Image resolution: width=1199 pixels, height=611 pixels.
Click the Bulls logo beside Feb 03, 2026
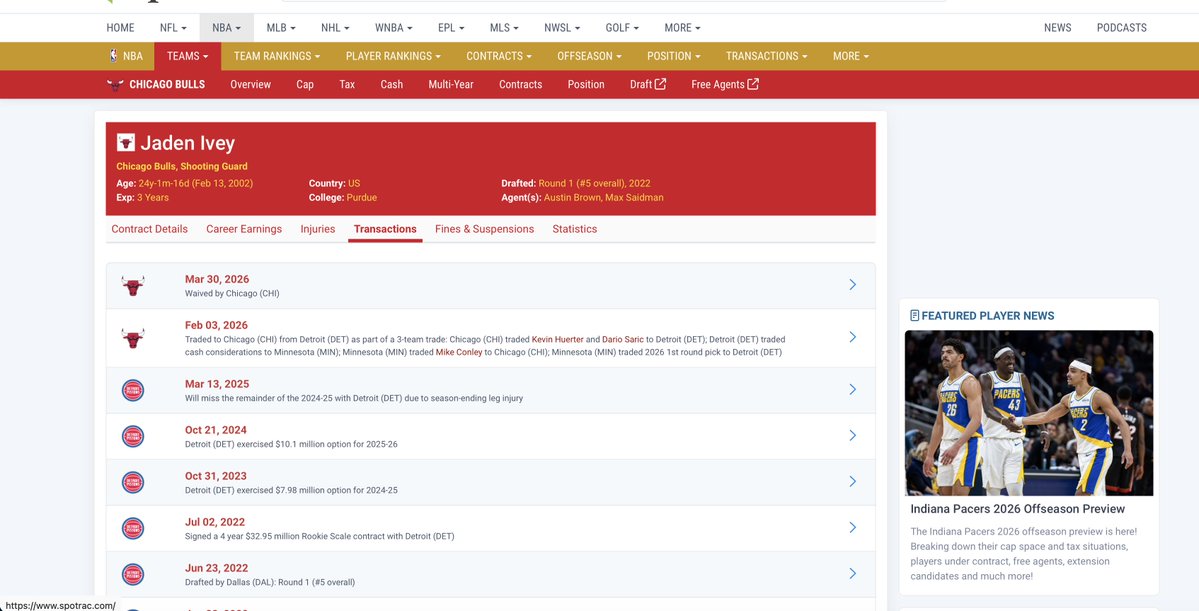pyautogui.click(x=133, y=338)
